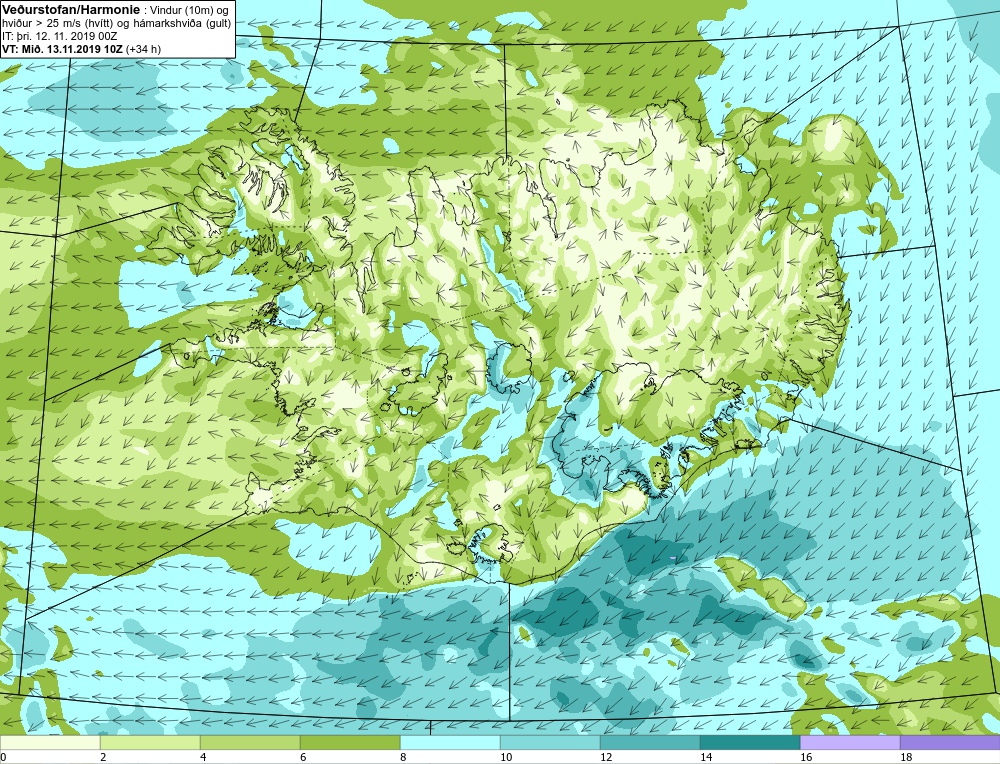Click the 6–8 m/s olive green legend swatch

click(x=350, y=743)
